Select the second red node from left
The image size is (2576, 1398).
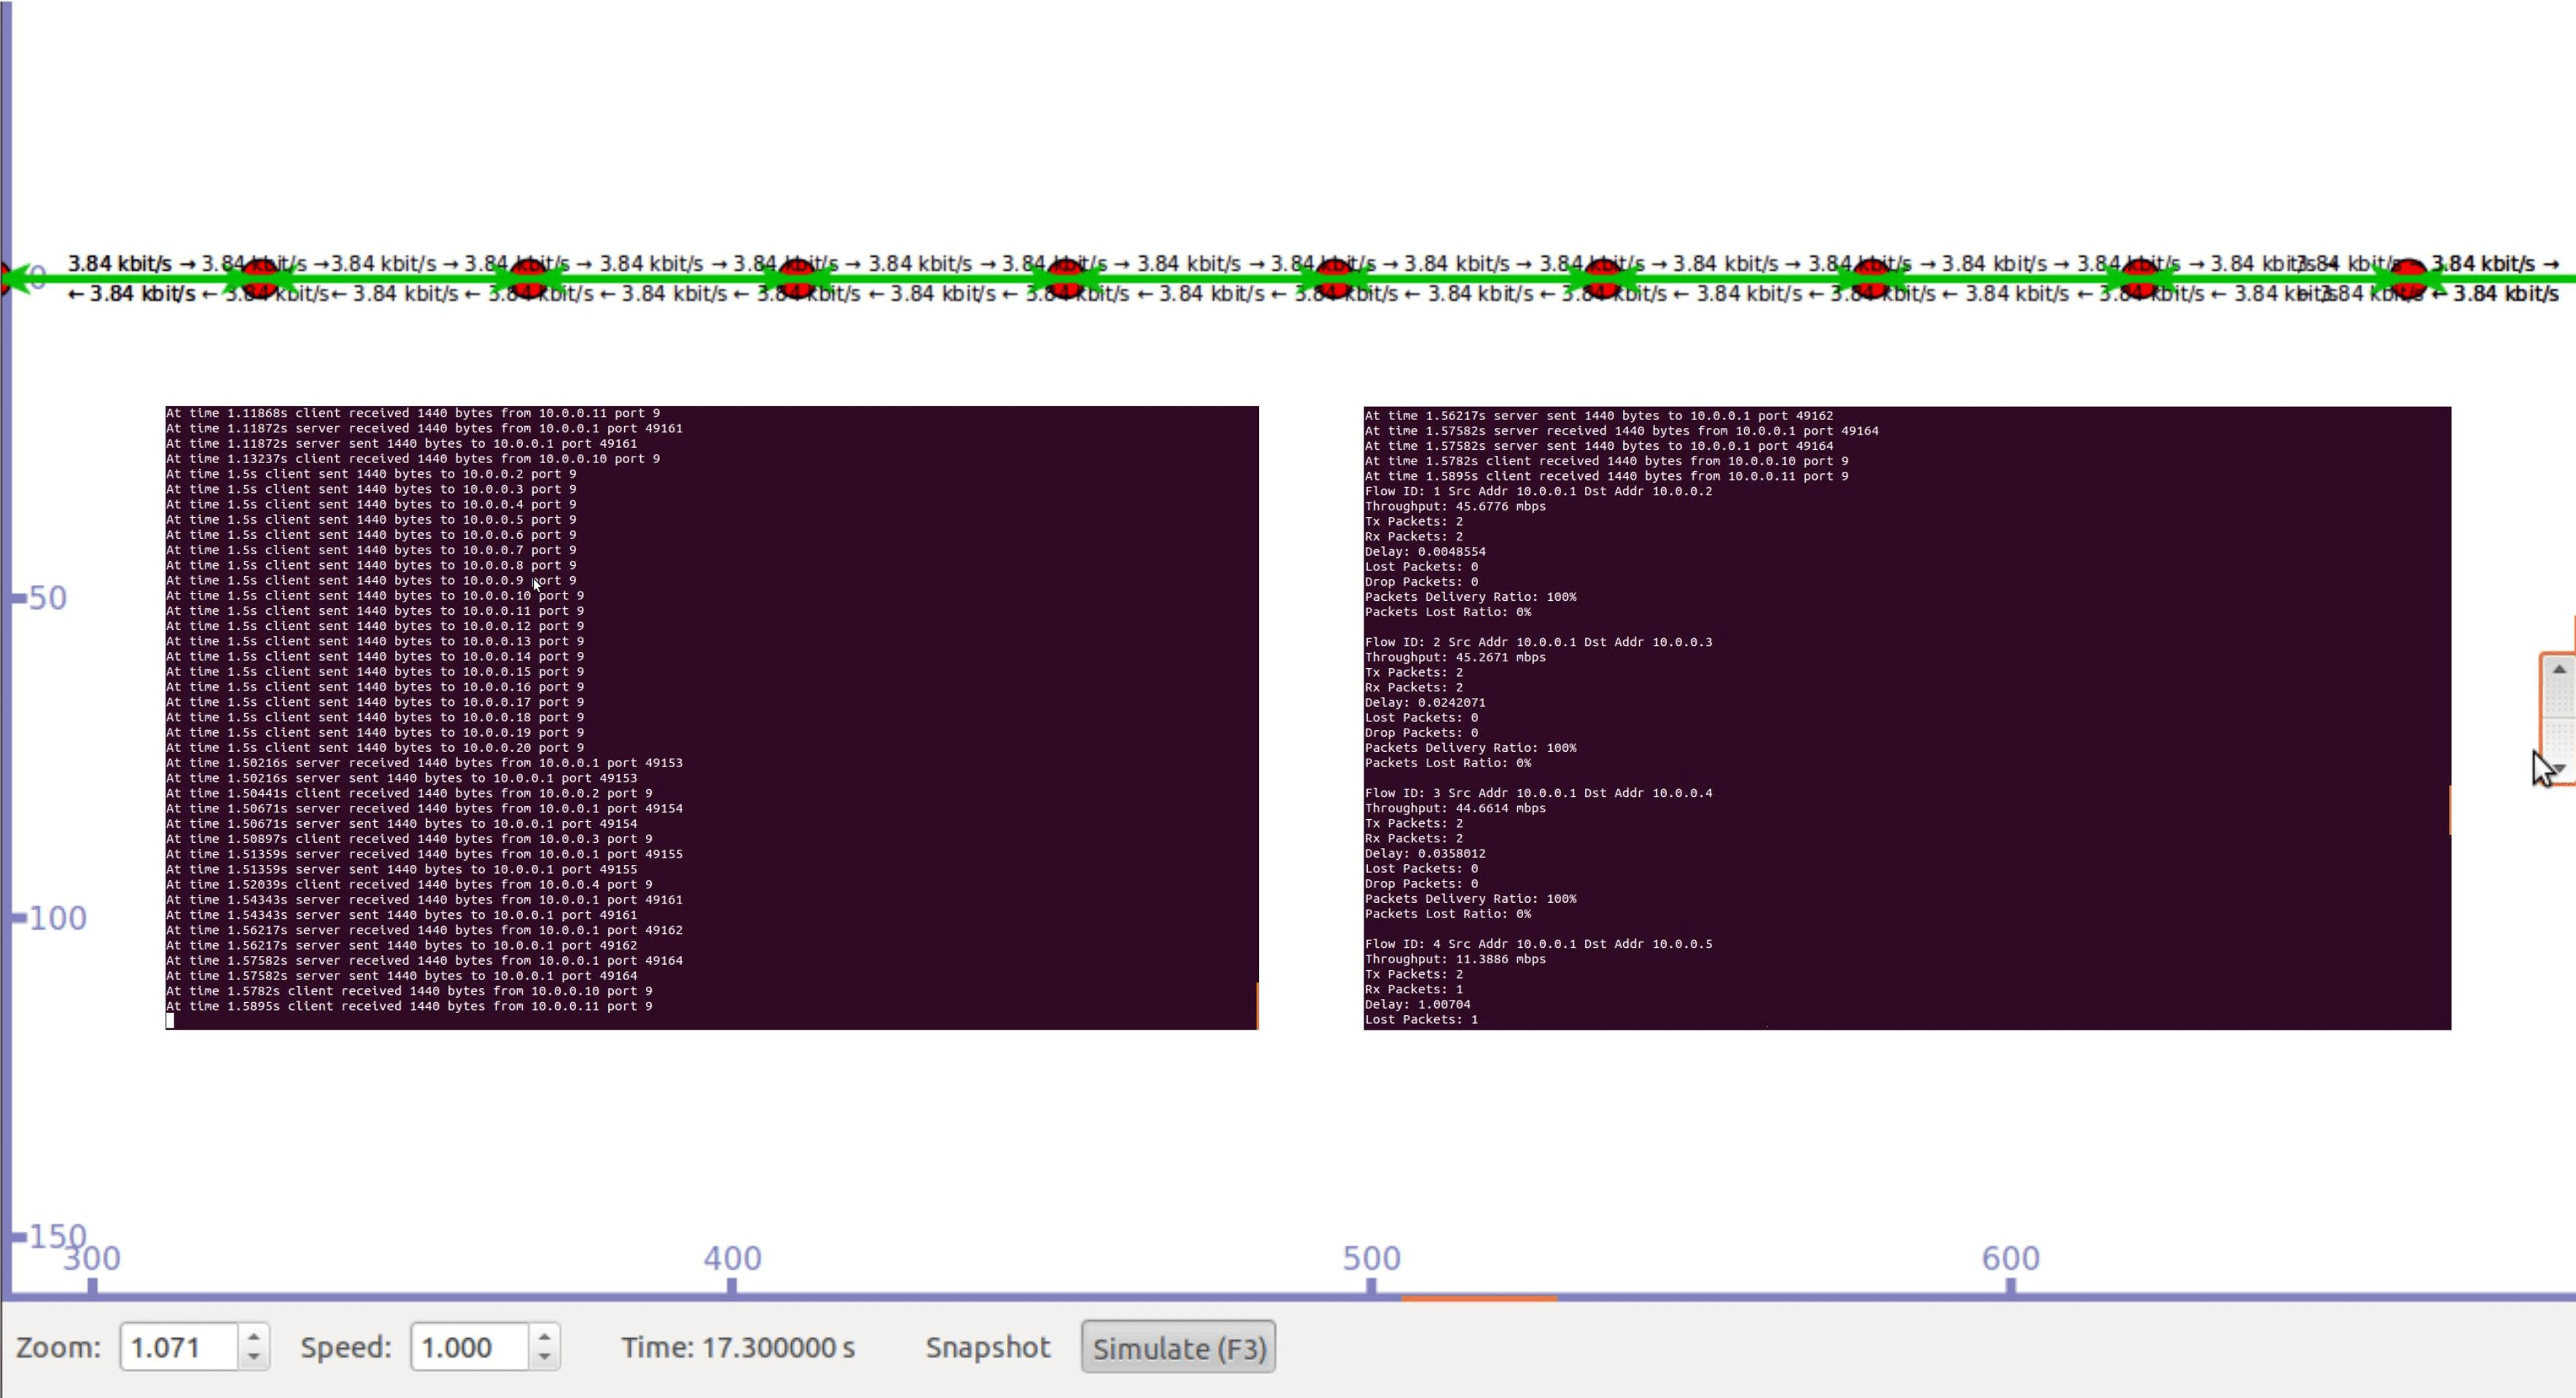tap(529, 278)
